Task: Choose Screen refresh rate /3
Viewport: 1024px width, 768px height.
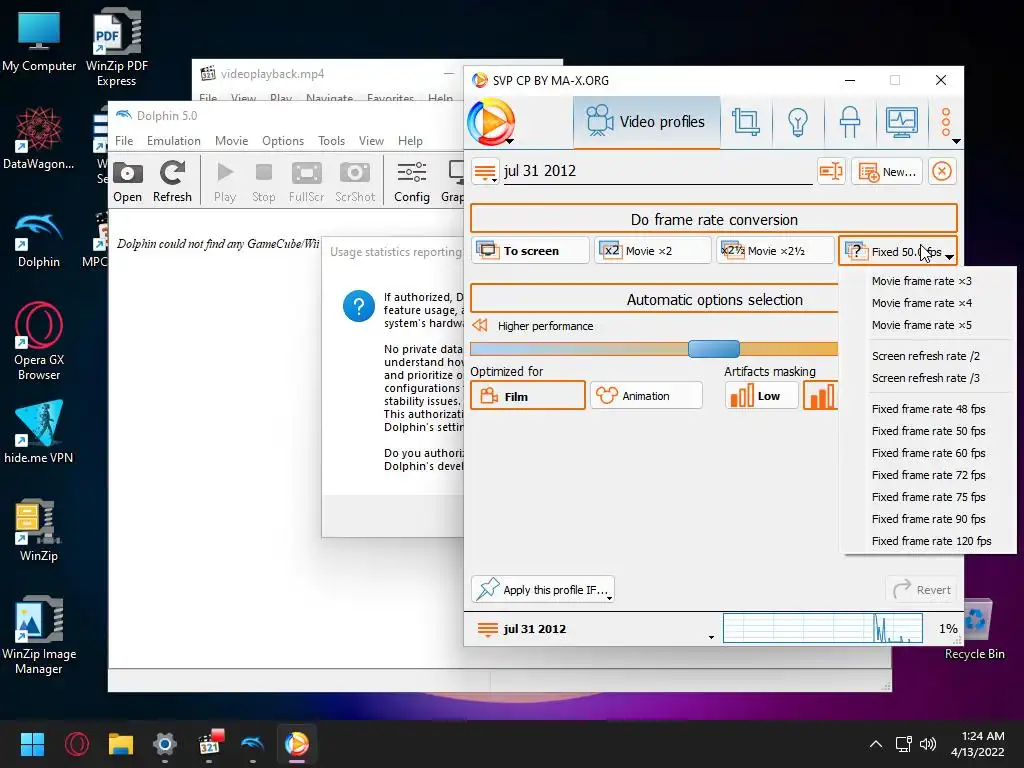Action: (925, 378)
